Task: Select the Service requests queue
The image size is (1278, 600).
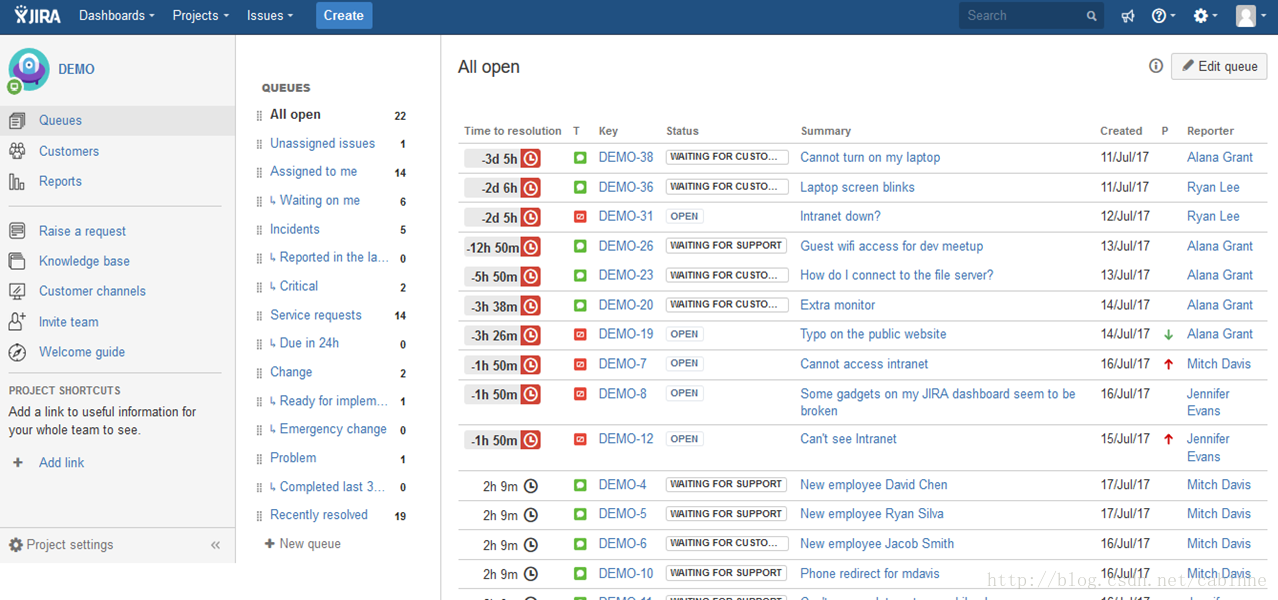Action: click(316, 315)
